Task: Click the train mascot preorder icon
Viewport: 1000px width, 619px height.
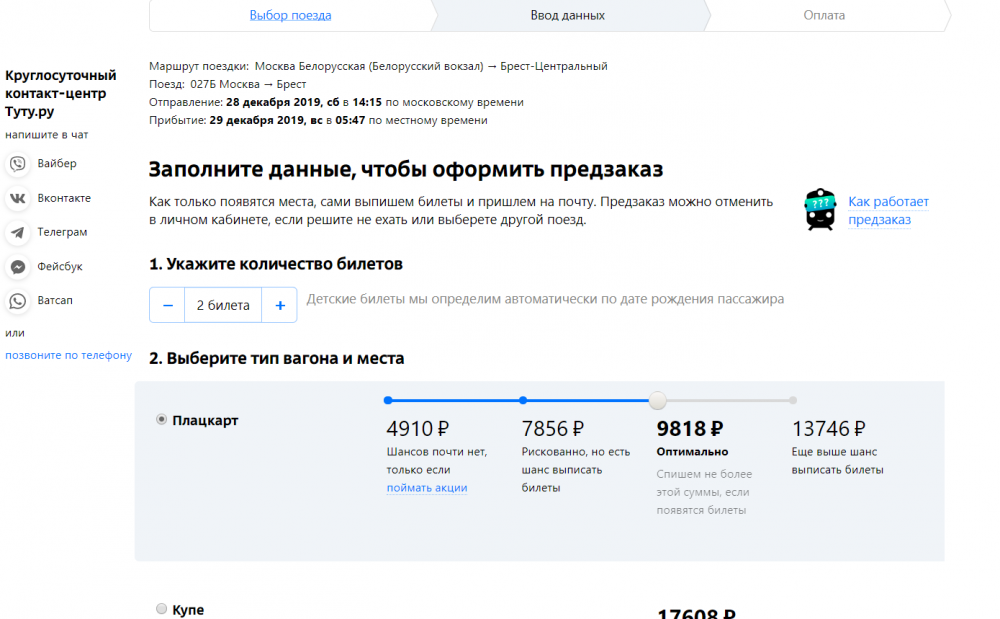Action: pyautogui.click(x=820, y=210)
